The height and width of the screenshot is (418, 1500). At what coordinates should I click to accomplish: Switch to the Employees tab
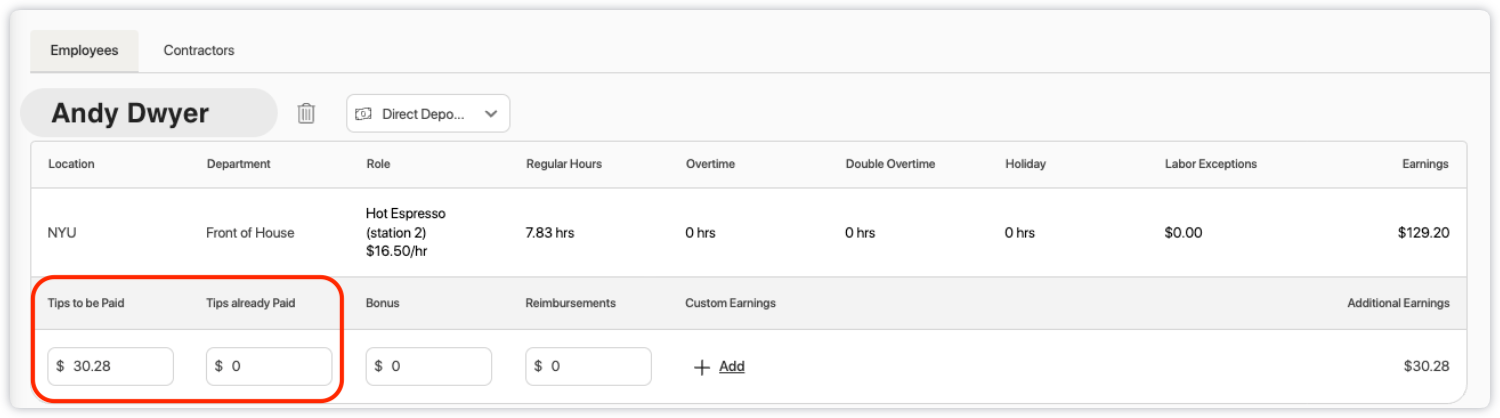click(x=84, y=50)
